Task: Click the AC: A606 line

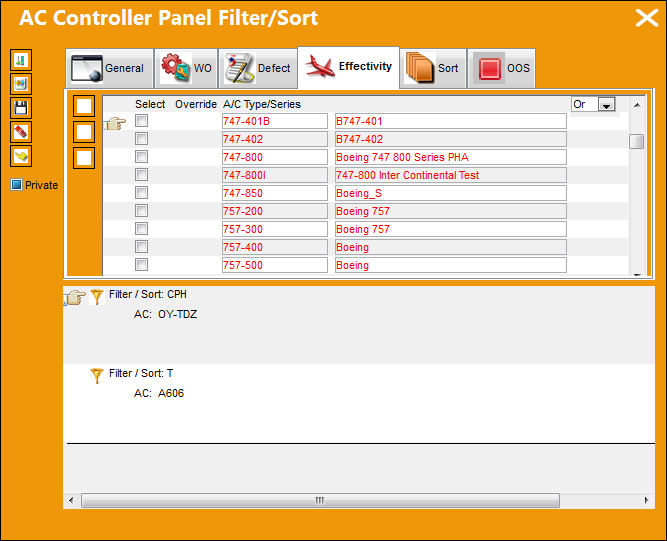Action: (x=159, y=393)
